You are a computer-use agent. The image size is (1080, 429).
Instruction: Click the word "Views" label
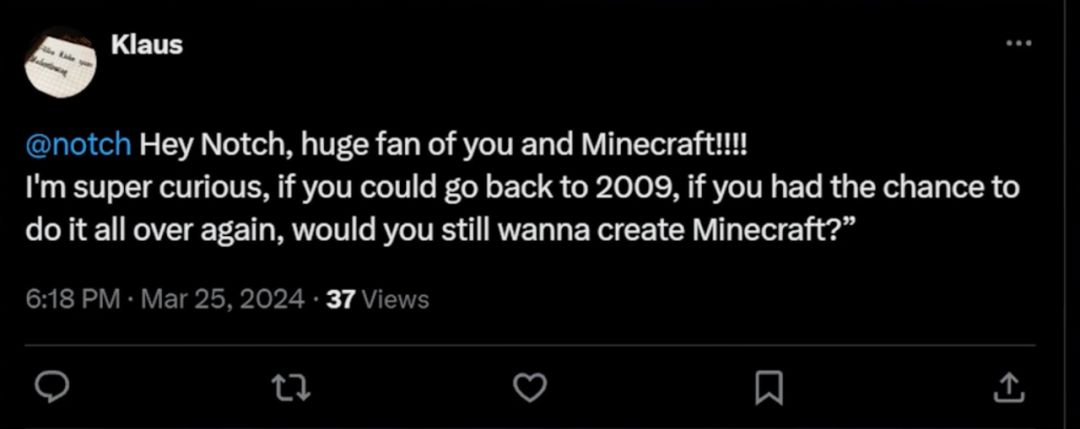(x=395, y=299)
